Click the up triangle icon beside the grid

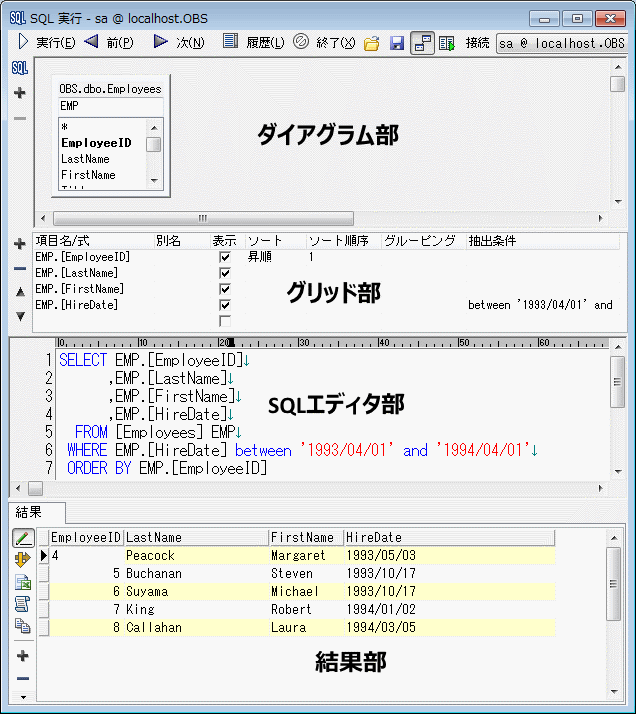(20, 292)
